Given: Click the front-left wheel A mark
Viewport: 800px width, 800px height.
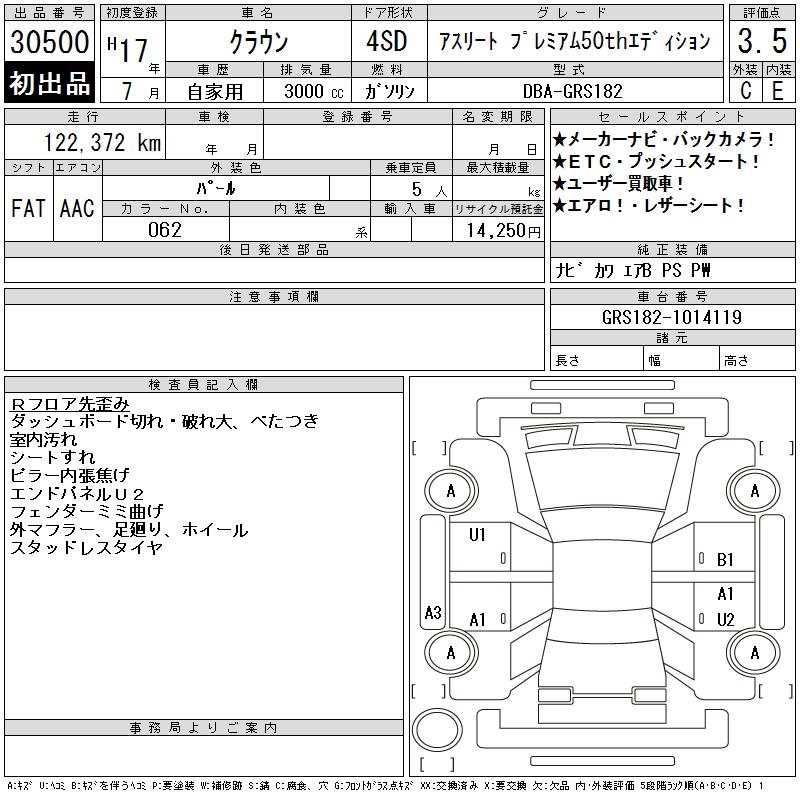Looking at the screenshot, I should pyautogui.click(x=451, y=491).
